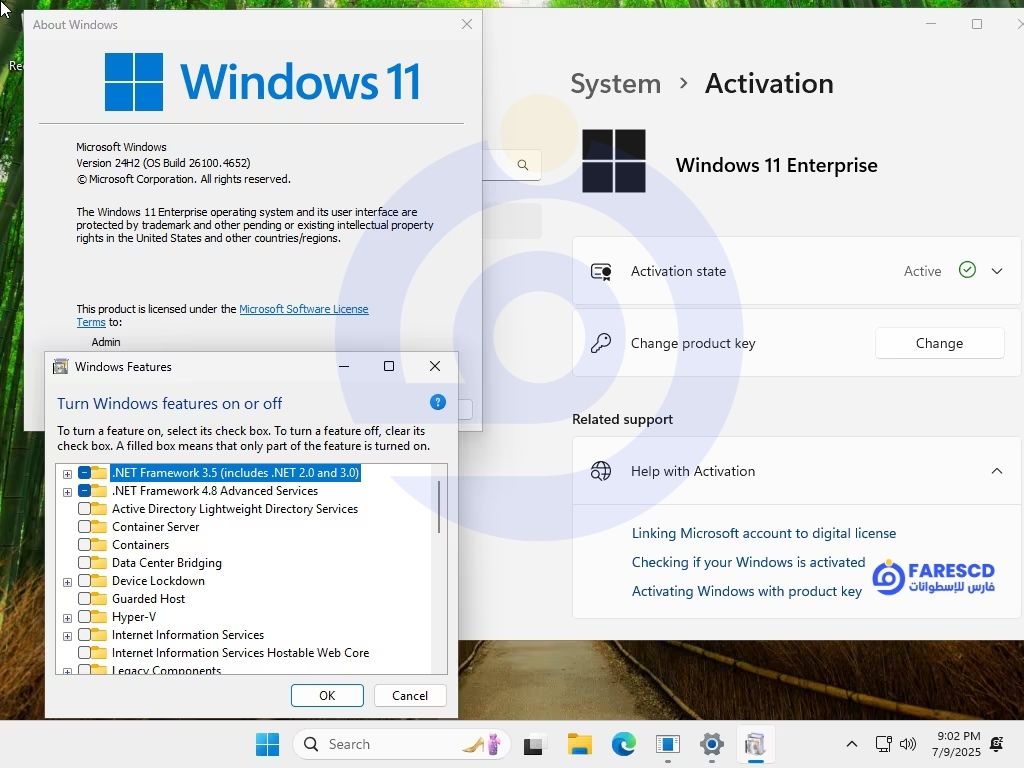This screenshot has height=768, width=1024.
Task: Click the Windows Features title bar icon
Action: click(60, 366)
